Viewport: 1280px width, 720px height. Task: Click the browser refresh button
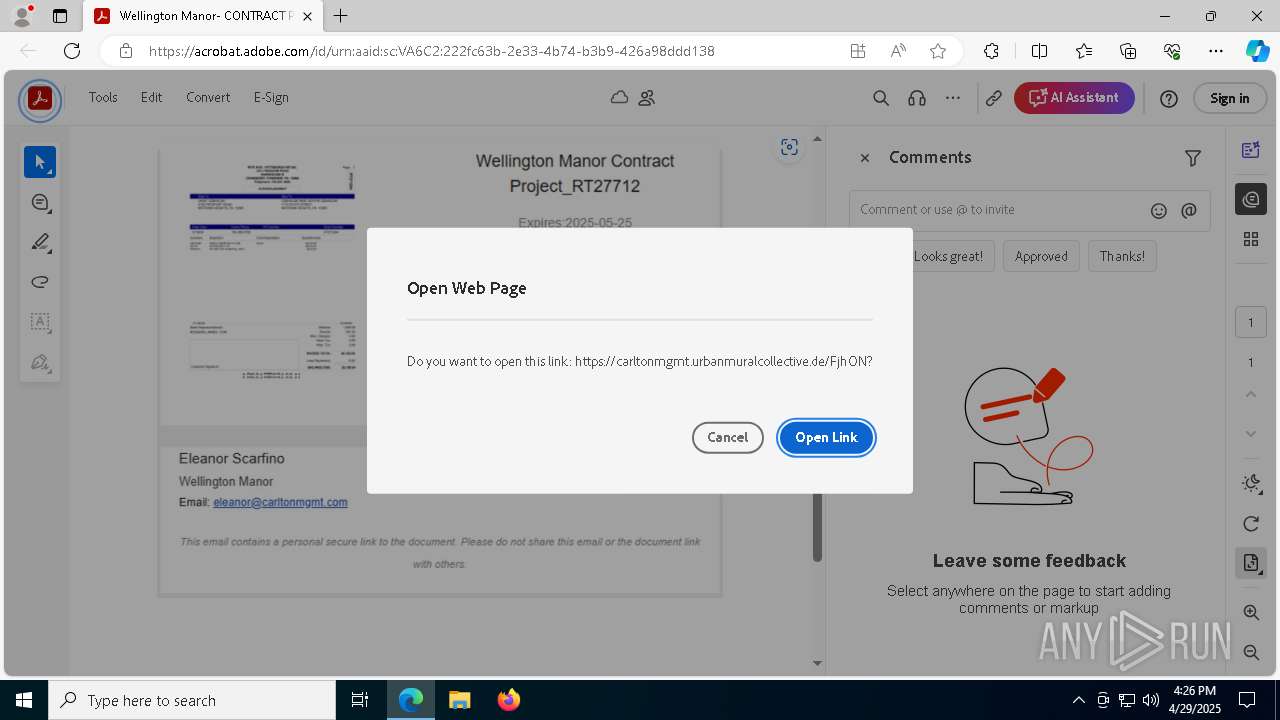(72, 51)
